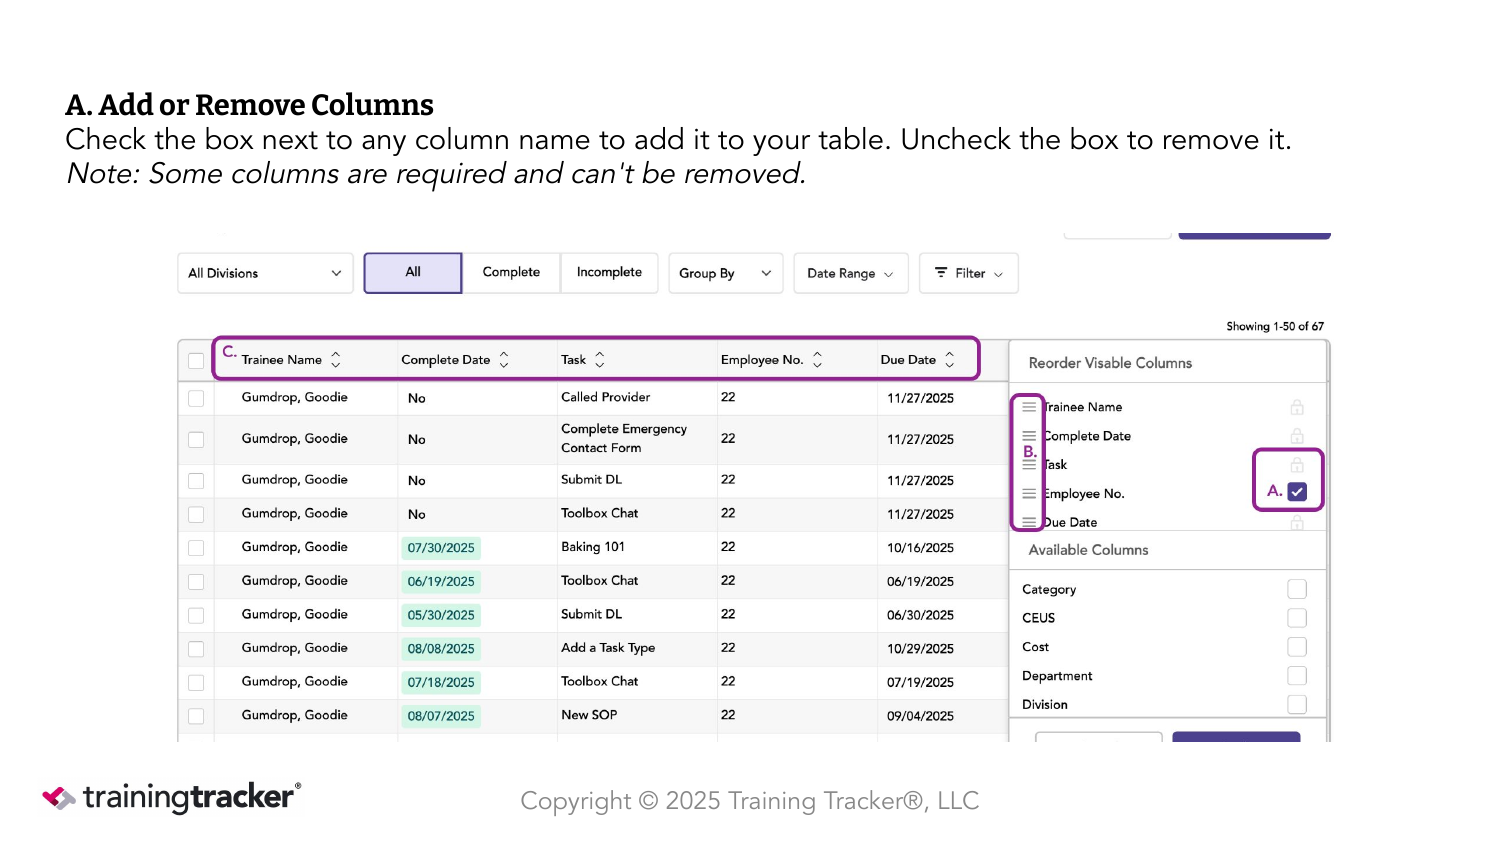Open the Group By dropdown
This screenshot has height=844, width=1500.
pos(726,273)
